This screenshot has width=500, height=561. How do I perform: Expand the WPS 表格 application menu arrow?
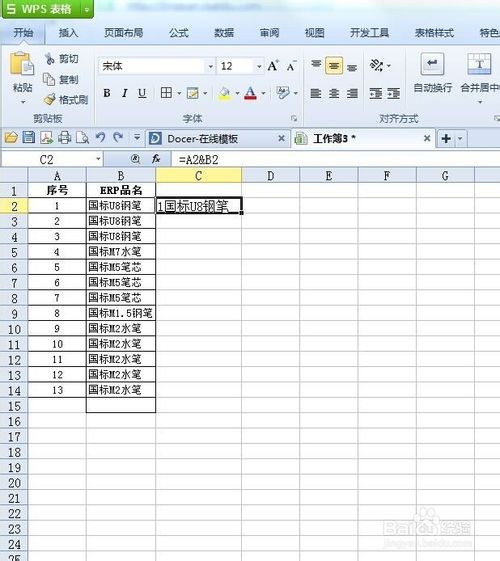point(87,10)
